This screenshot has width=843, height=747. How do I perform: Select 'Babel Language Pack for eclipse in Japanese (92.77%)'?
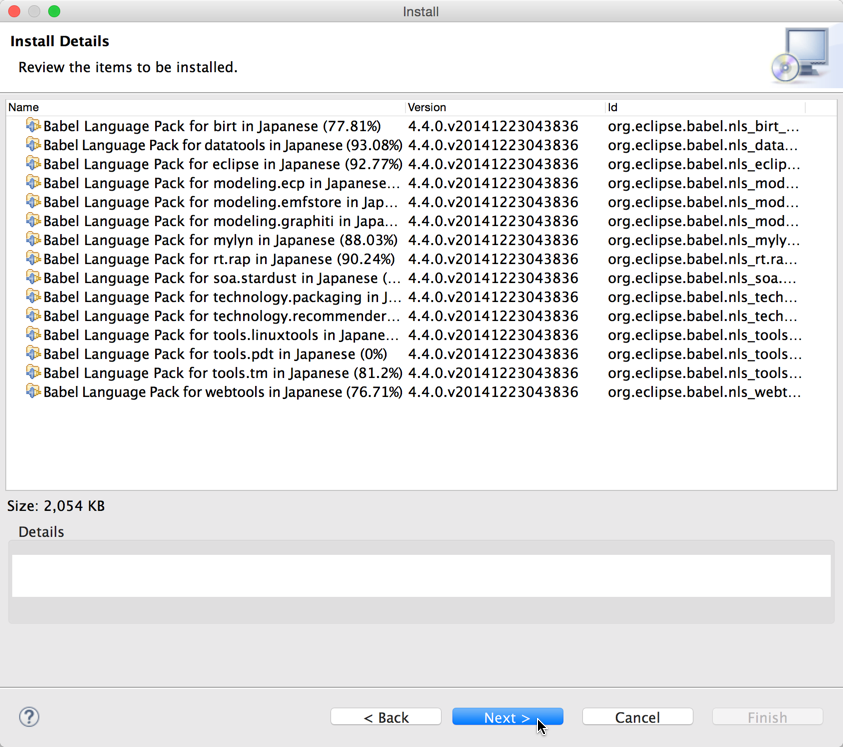pyautogui.click(x=223, y=164)
